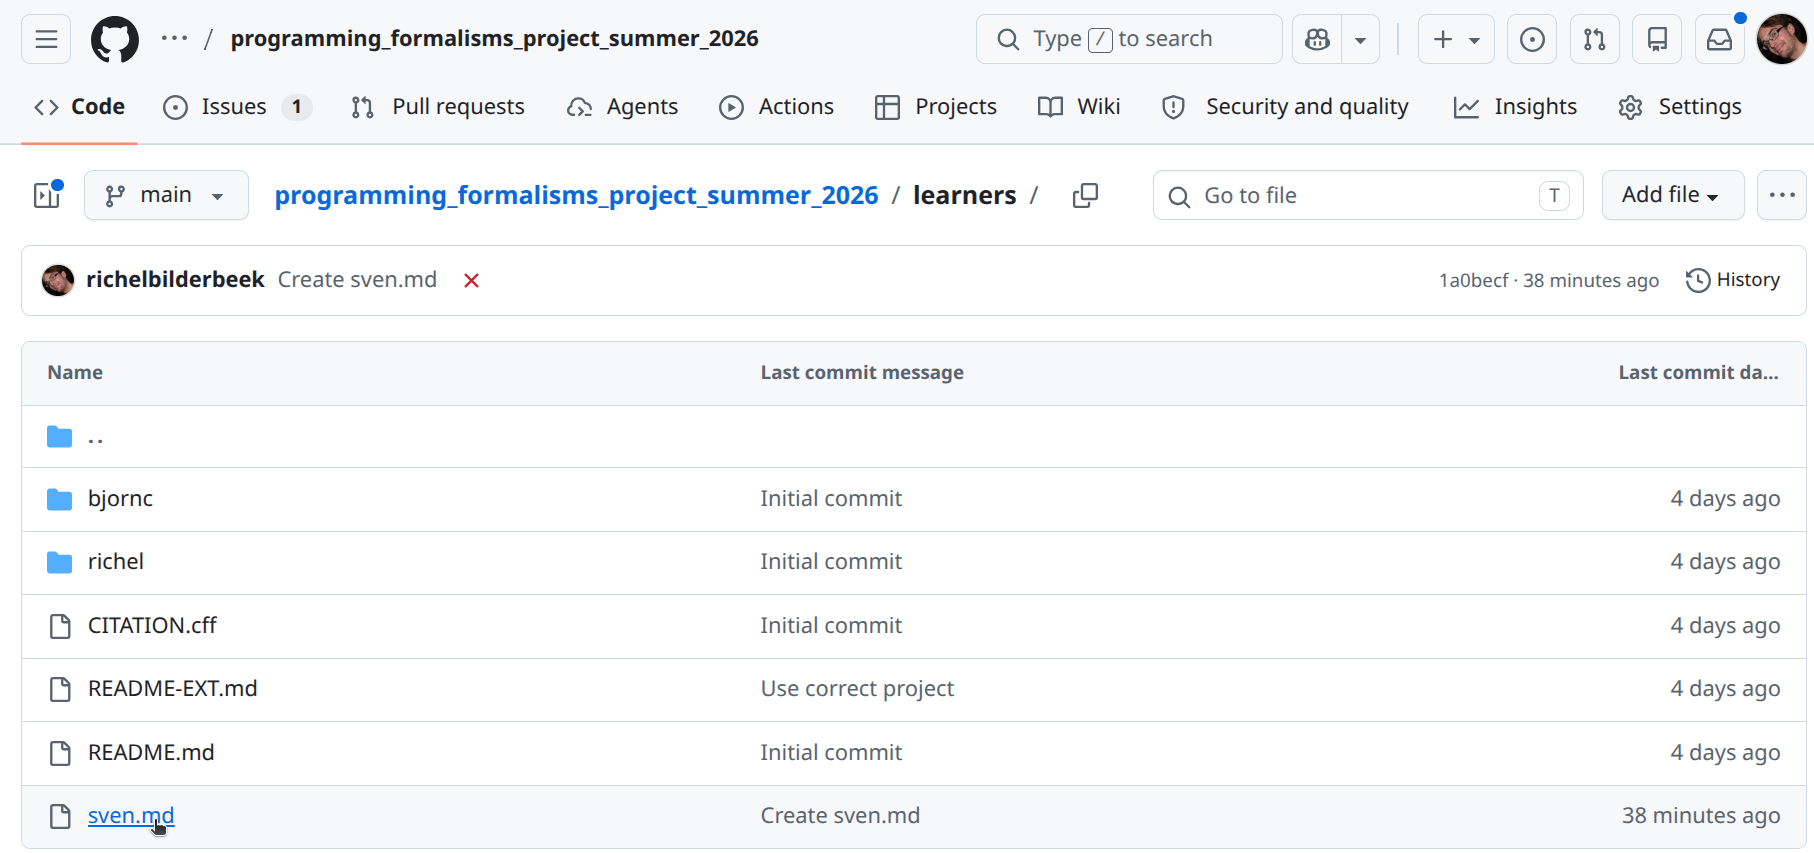Viewport: 1814px width, 853px height.
Task: Open global issues icon in header
Action: 1531,39
